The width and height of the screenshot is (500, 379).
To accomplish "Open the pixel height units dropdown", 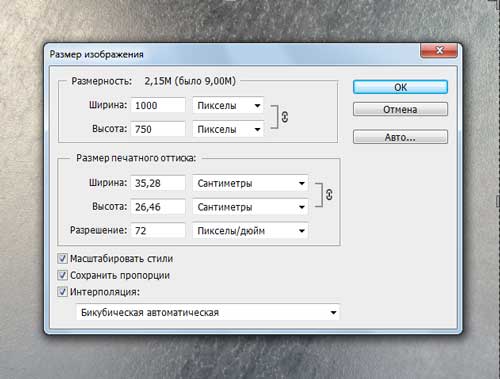I will click(x=228, y=129).
